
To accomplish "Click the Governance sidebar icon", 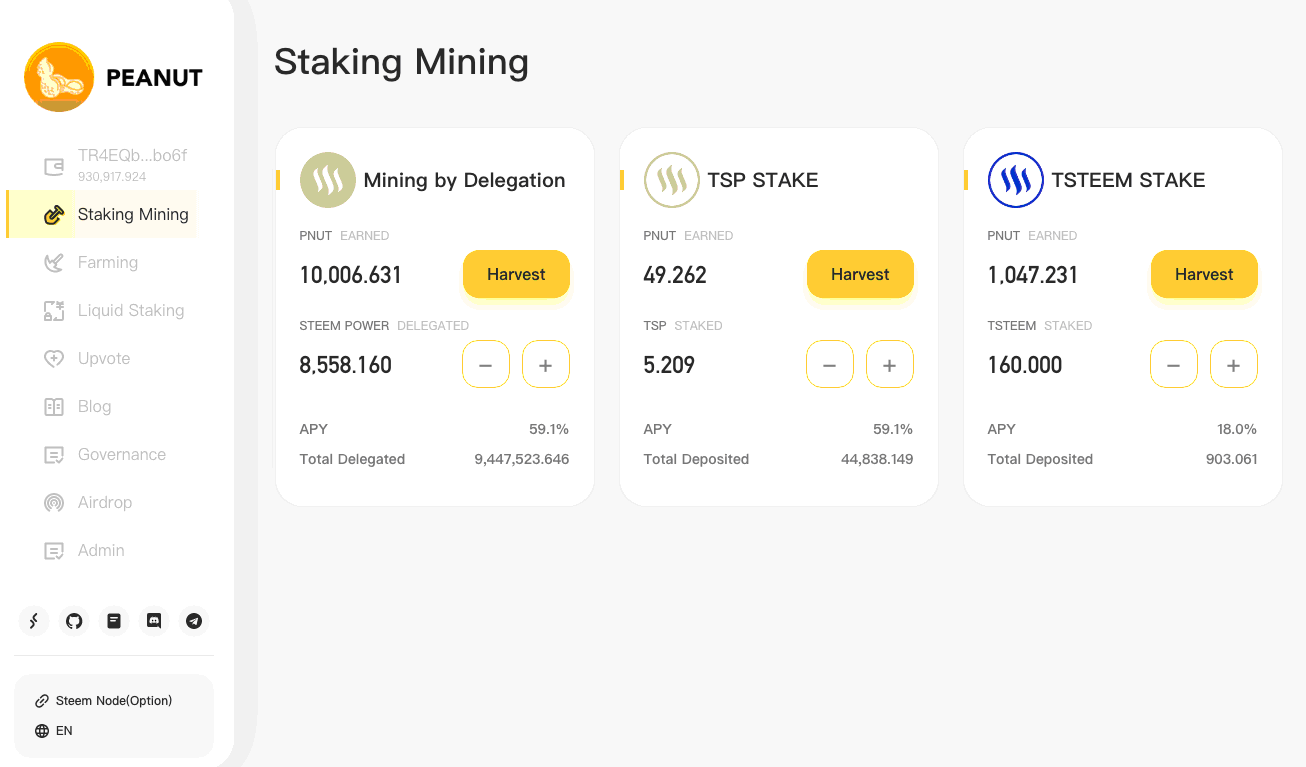I will tap(54, 454).
